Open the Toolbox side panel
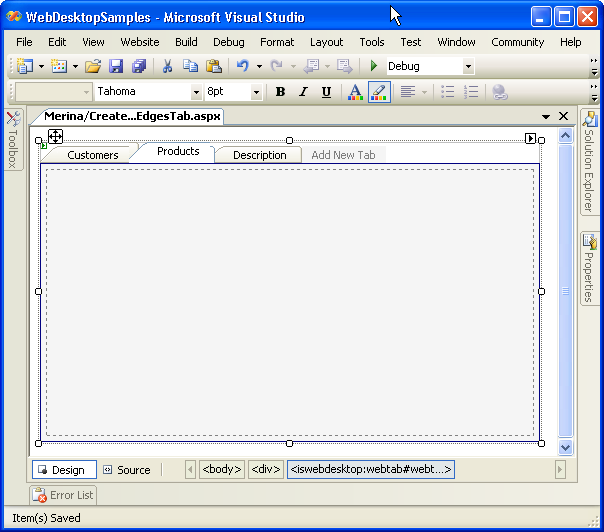 click(12, 140)
